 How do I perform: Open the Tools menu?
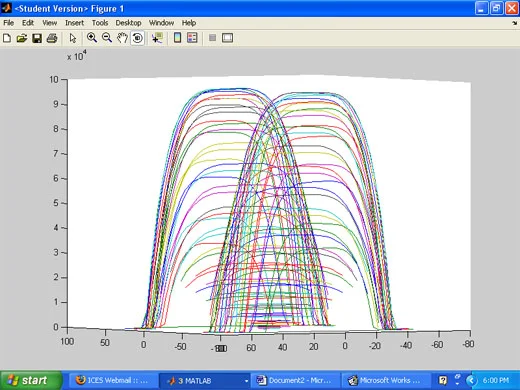tap(100, 23)
